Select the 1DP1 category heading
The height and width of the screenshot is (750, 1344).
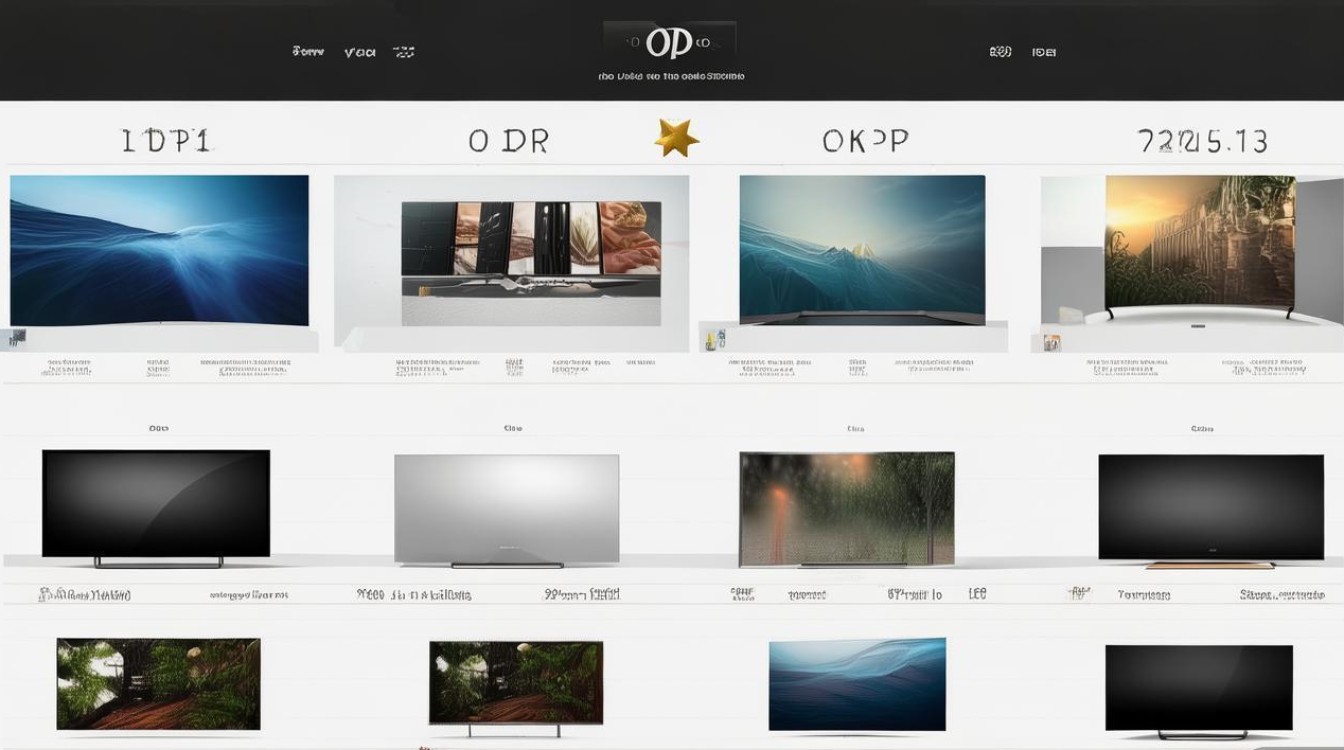tap(166, 141)
